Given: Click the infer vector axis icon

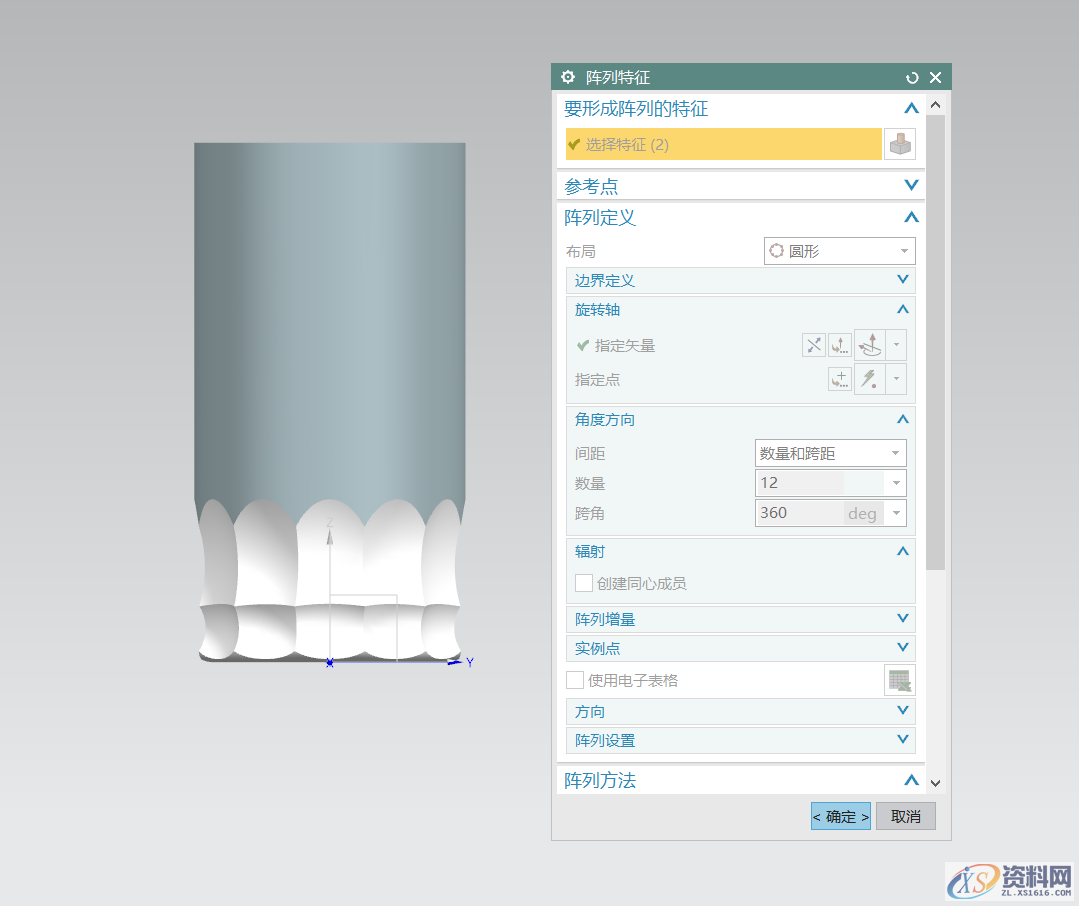Looking at the screenshot, I should [x=869, y=346].
